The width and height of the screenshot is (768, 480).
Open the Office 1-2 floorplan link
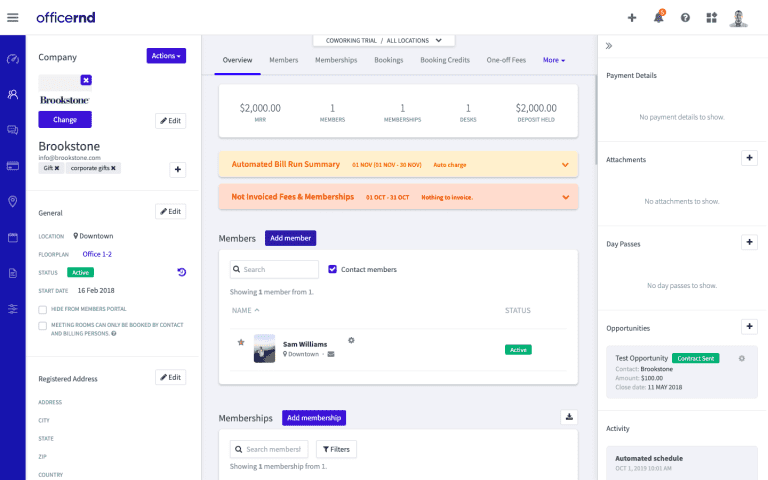(x=97, y=254)
